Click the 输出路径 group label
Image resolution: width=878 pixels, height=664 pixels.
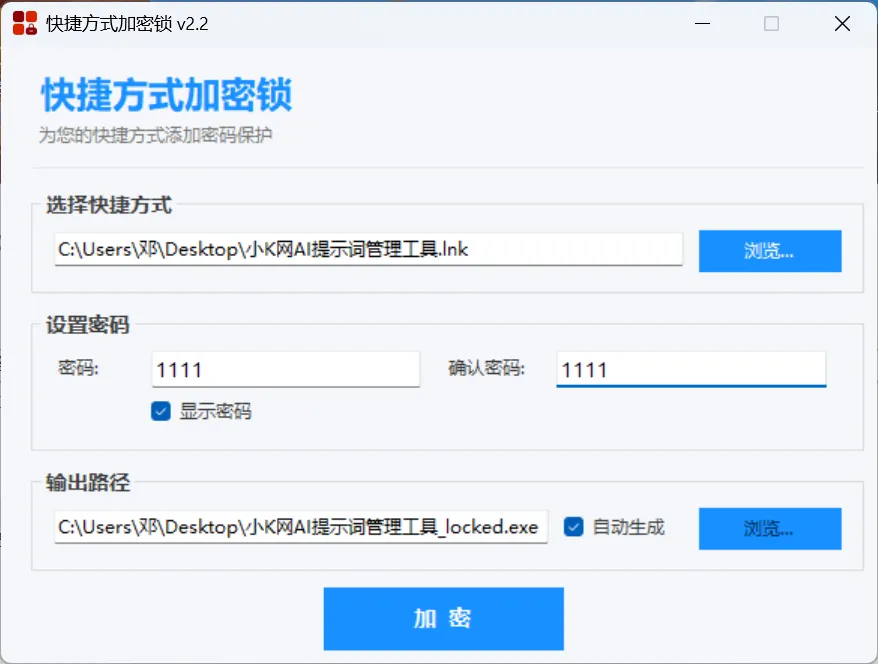(x=88, y=482)
